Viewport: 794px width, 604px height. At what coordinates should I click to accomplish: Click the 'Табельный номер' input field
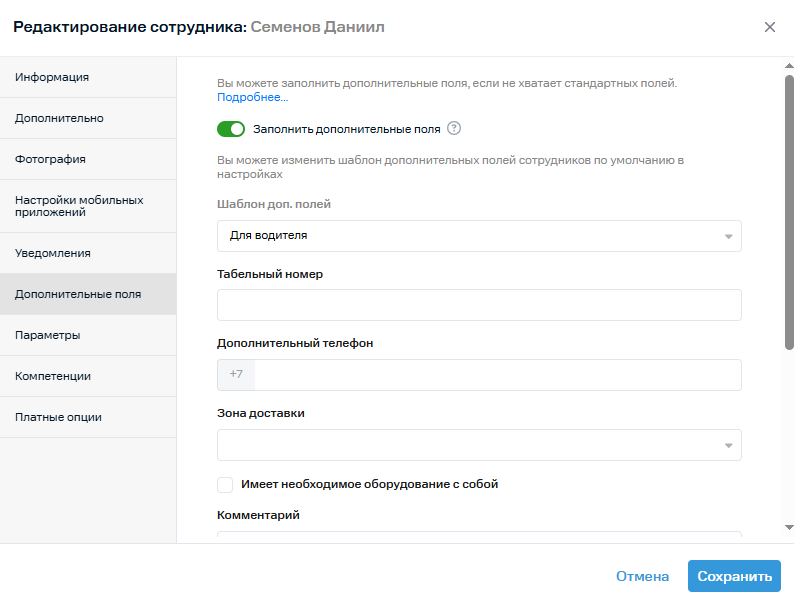point(479,305)
